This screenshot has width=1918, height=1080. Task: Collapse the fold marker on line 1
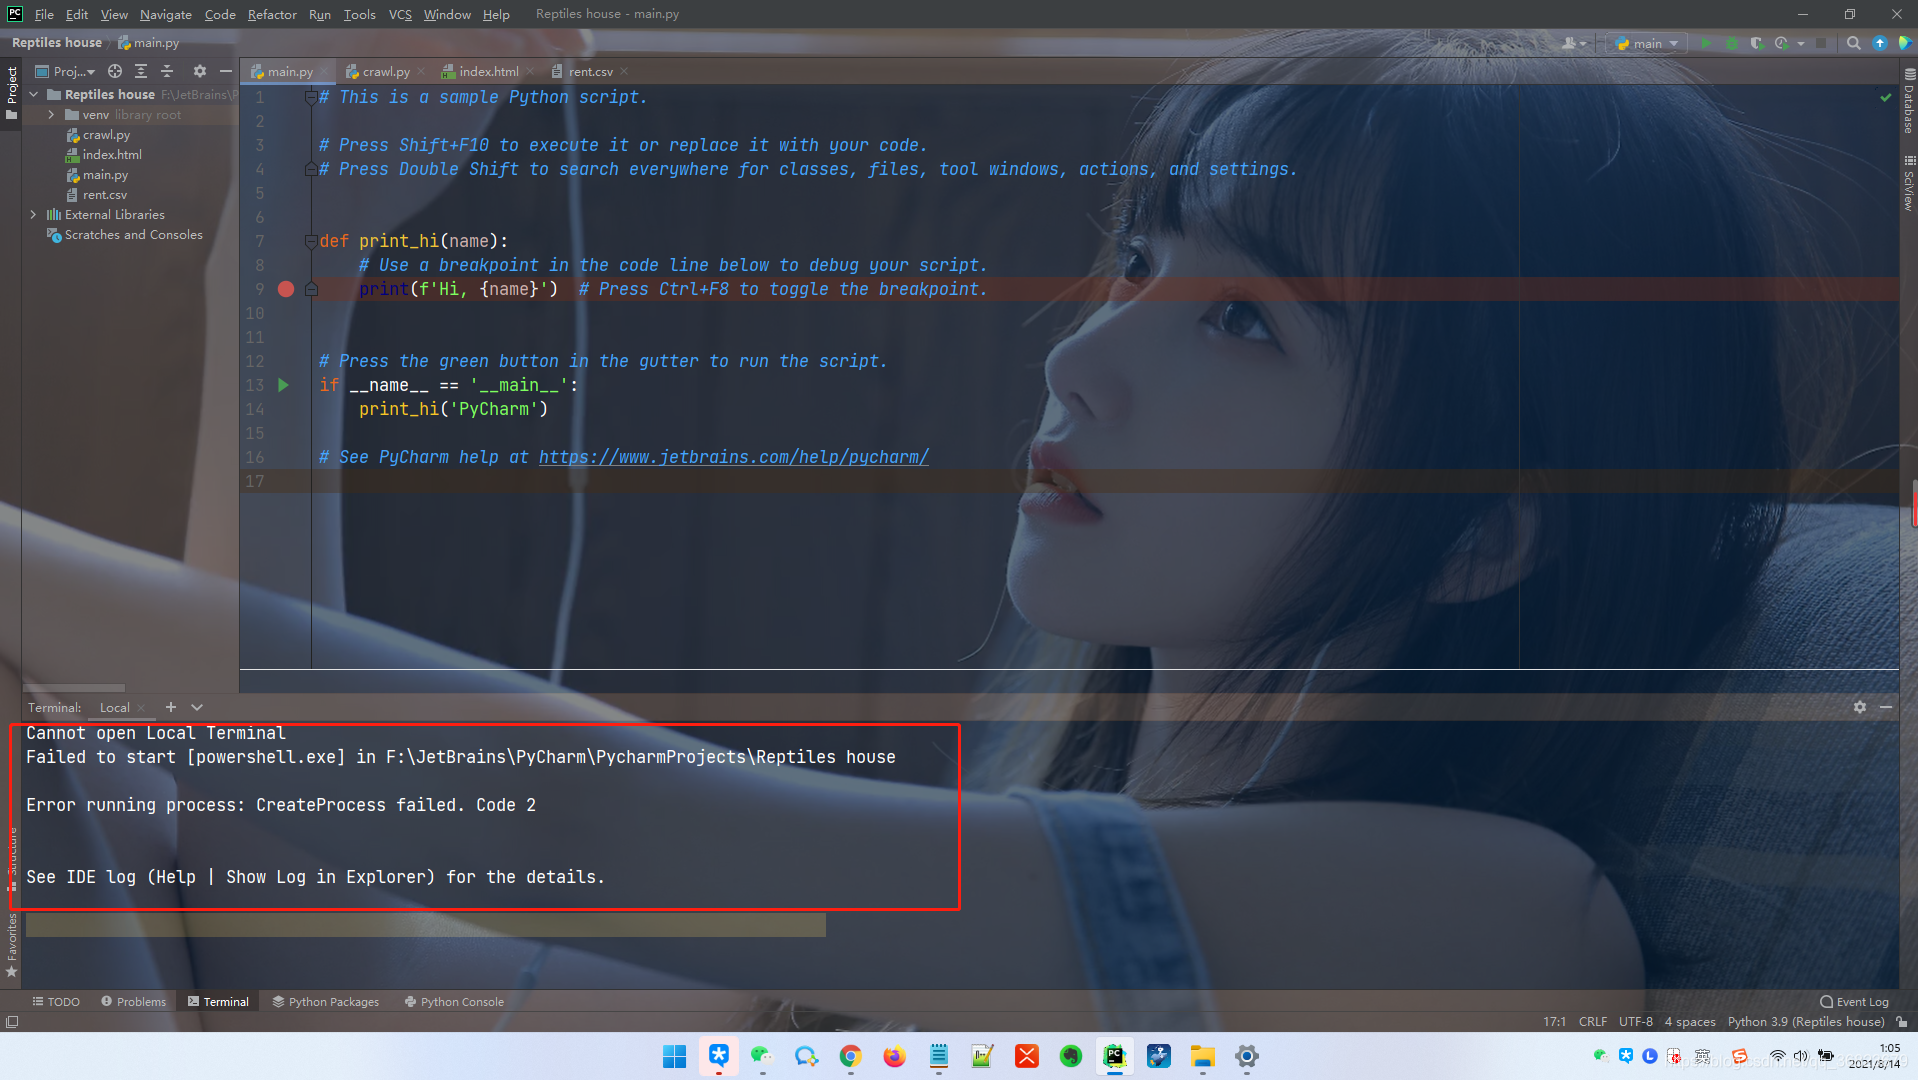311,97
